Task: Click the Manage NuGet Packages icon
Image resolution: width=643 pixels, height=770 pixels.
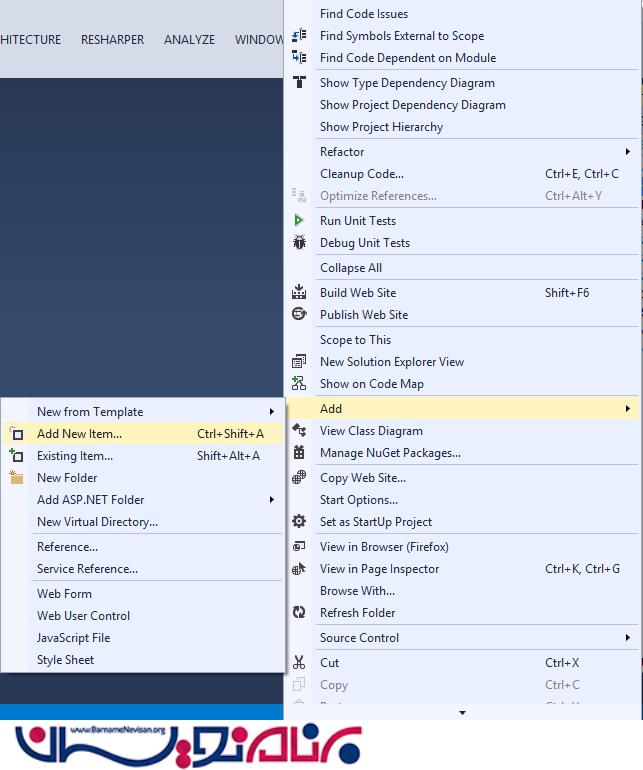Action: tap(298, 453)
